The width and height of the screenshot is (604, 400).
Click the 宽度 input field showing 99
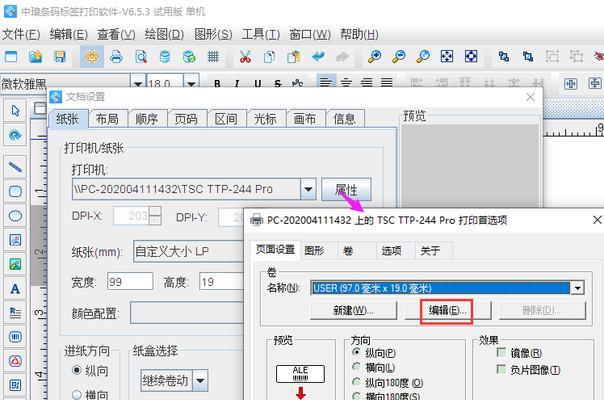(130, 282)
